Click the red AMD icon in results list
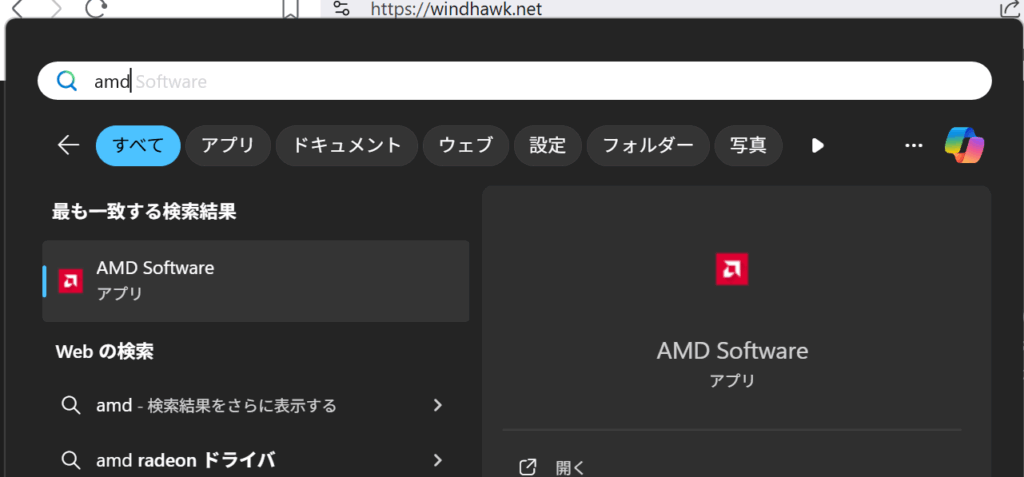The image size is (1024, 477). pyautogui.click(x=71, y=281)
